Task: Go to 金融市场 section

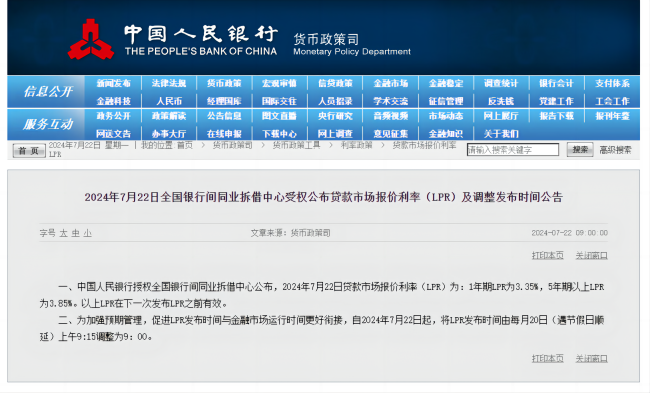Action: point(390,83)
